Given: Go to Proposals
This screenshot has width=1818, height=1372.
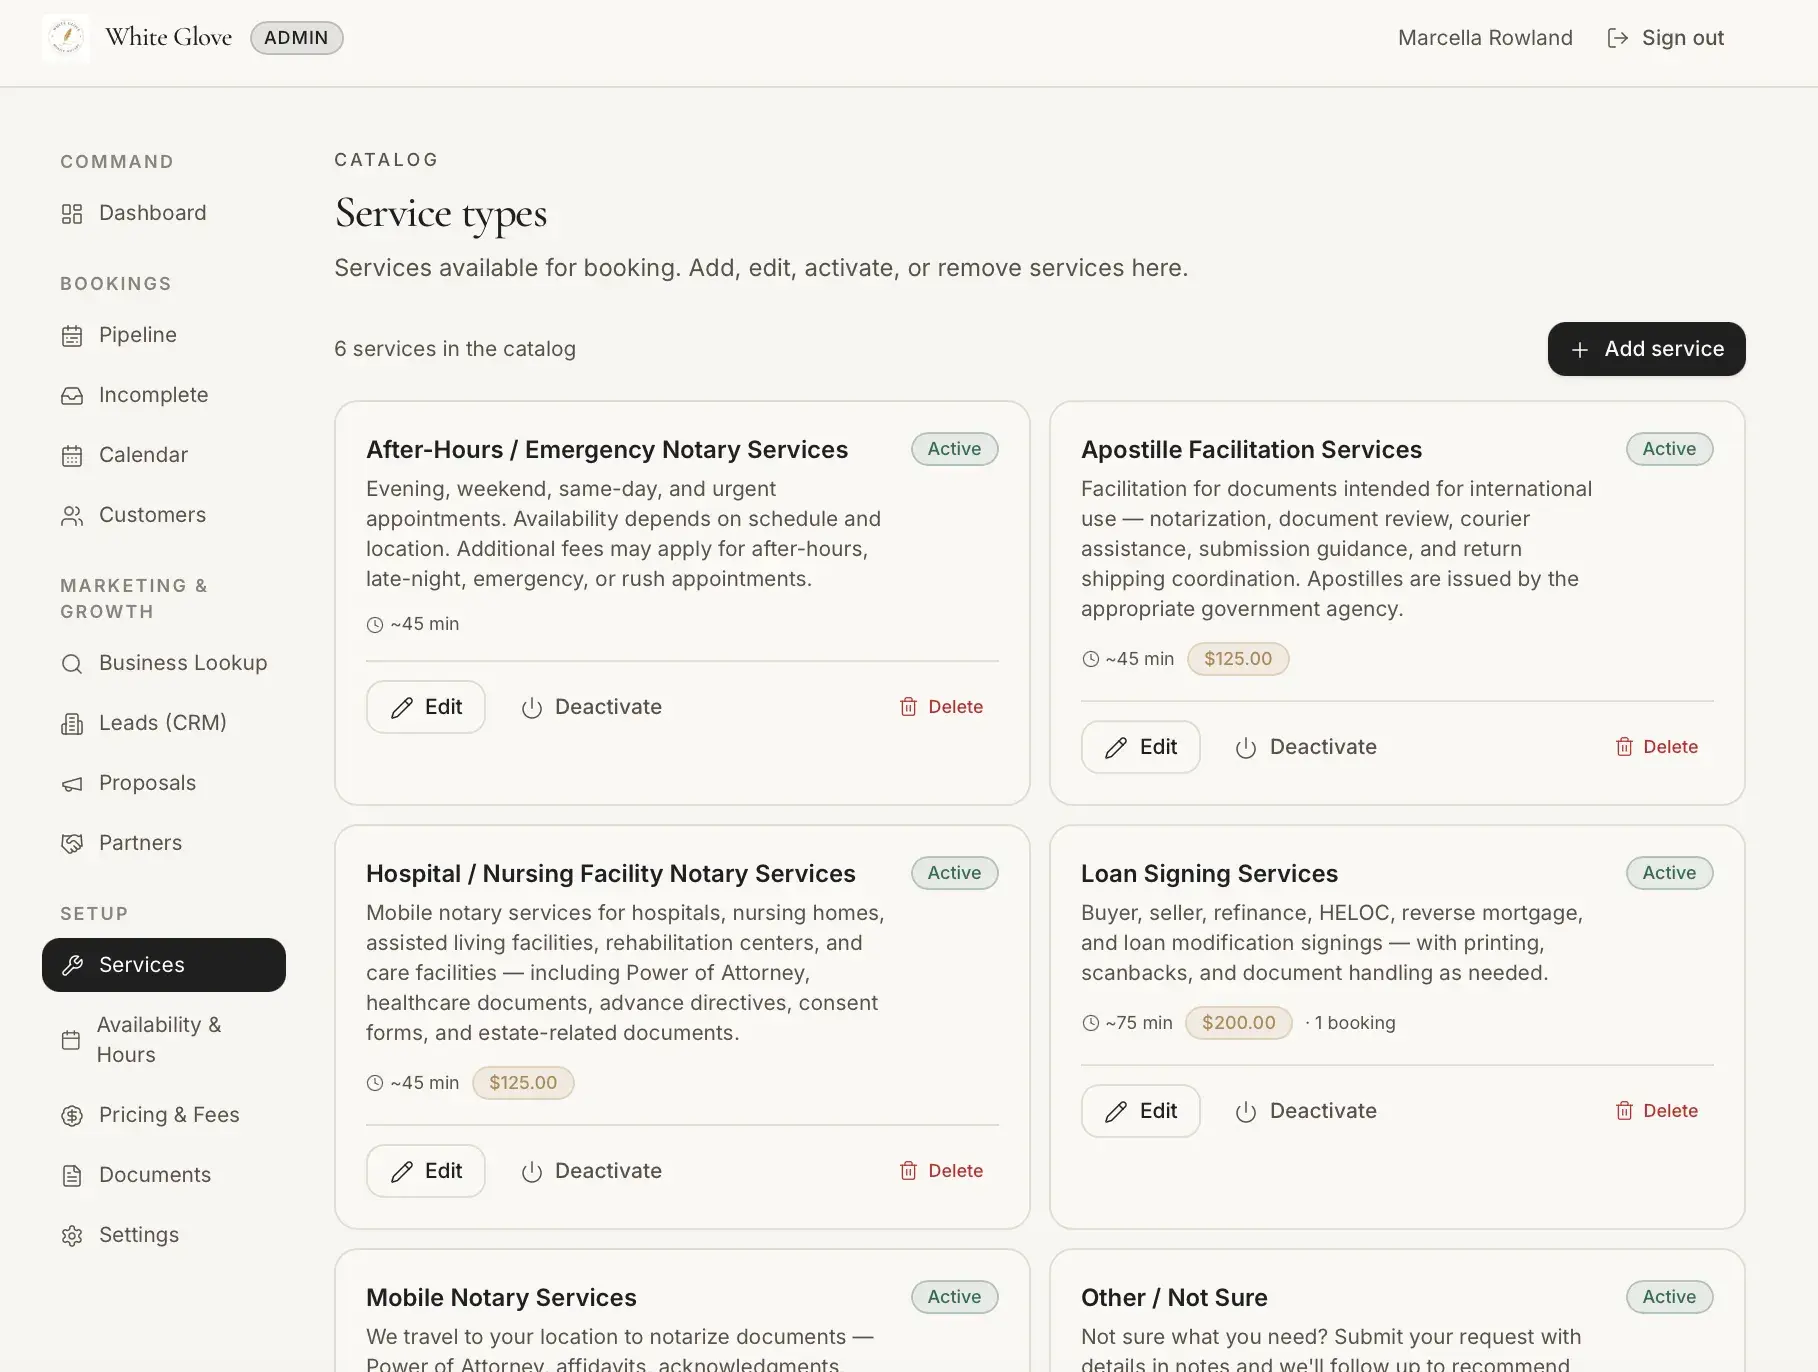Looking at the screenshot, I should [164, 783].
